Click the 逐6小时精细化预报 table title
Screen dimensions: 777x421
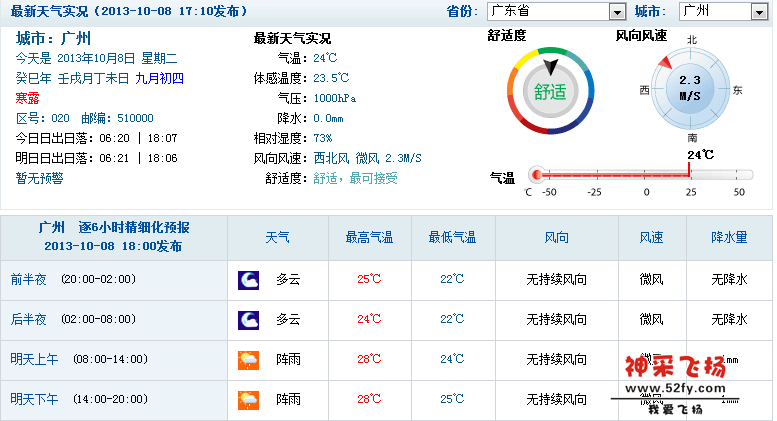pos(134,227)
